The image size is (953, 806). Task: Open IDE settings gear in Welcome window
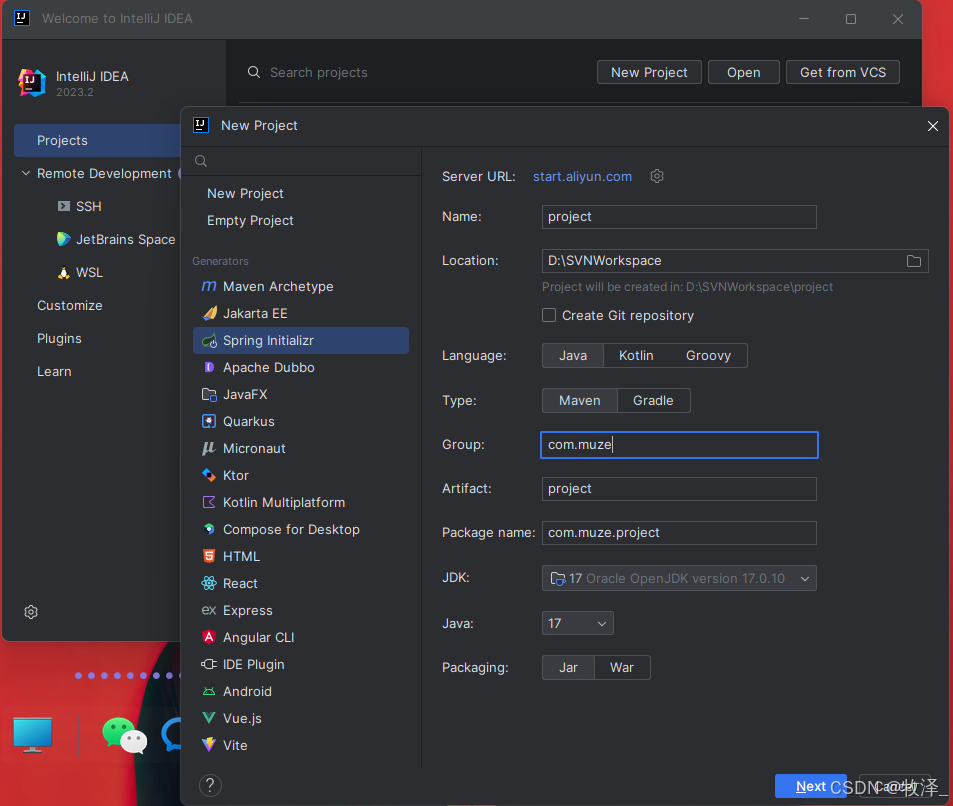click(31, 612)
